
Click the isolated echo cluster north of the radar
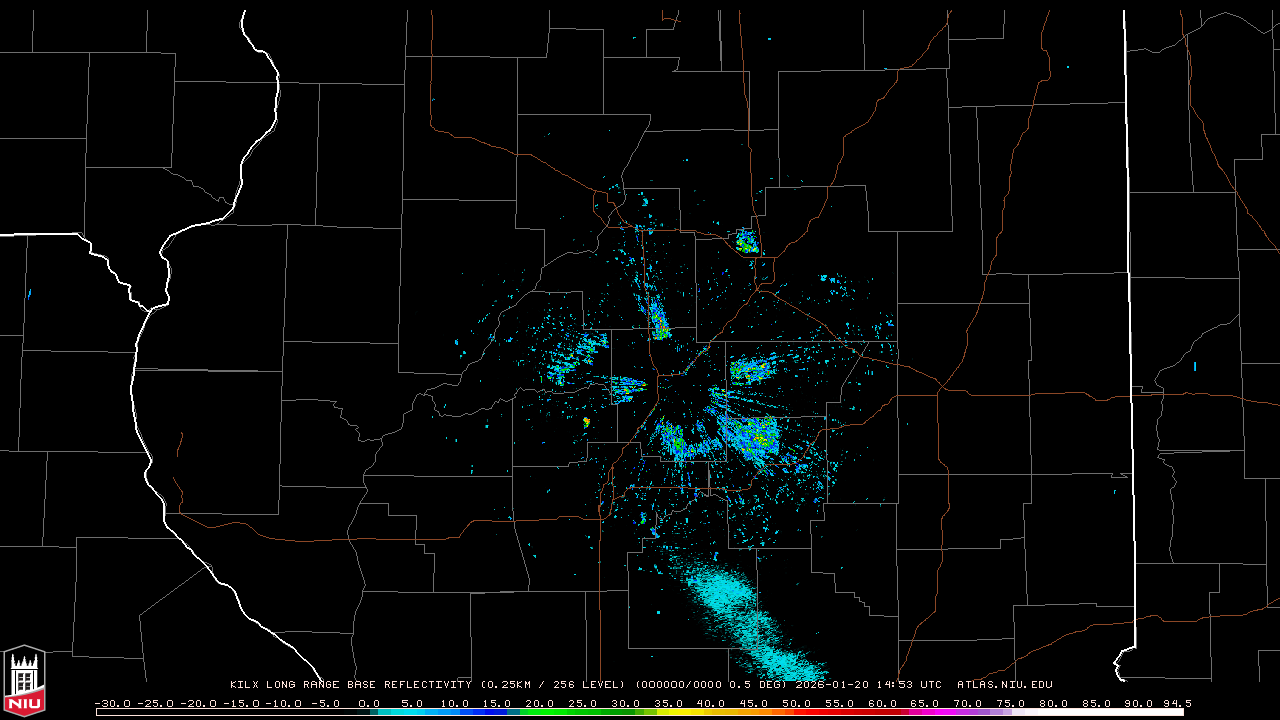pyautogui.click(x=746, y=241)
